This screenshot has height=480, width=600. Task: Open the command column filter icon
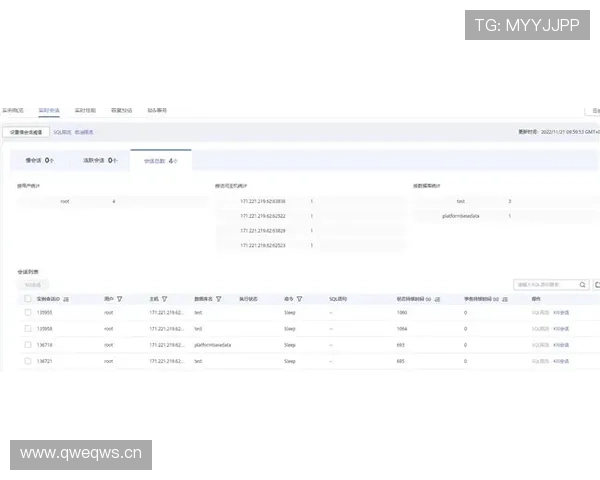pyautogui.click(x=299, y=299)
